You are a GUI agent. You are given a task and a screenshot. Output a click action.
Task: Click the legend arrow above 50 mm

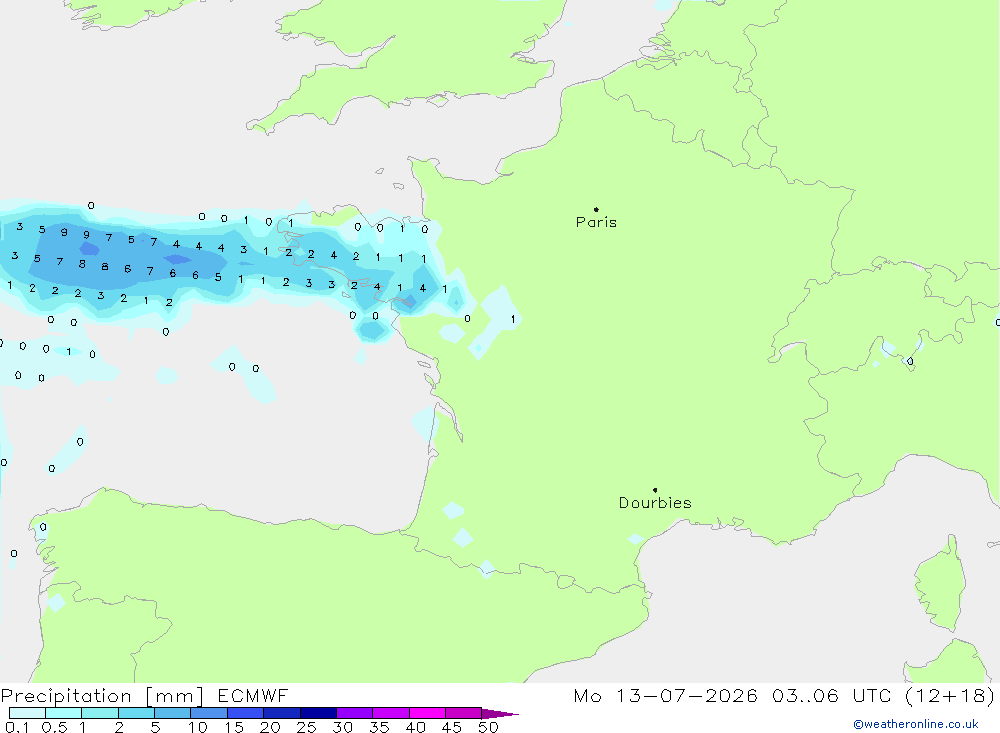pyautogui.click(x=500, y=714)
